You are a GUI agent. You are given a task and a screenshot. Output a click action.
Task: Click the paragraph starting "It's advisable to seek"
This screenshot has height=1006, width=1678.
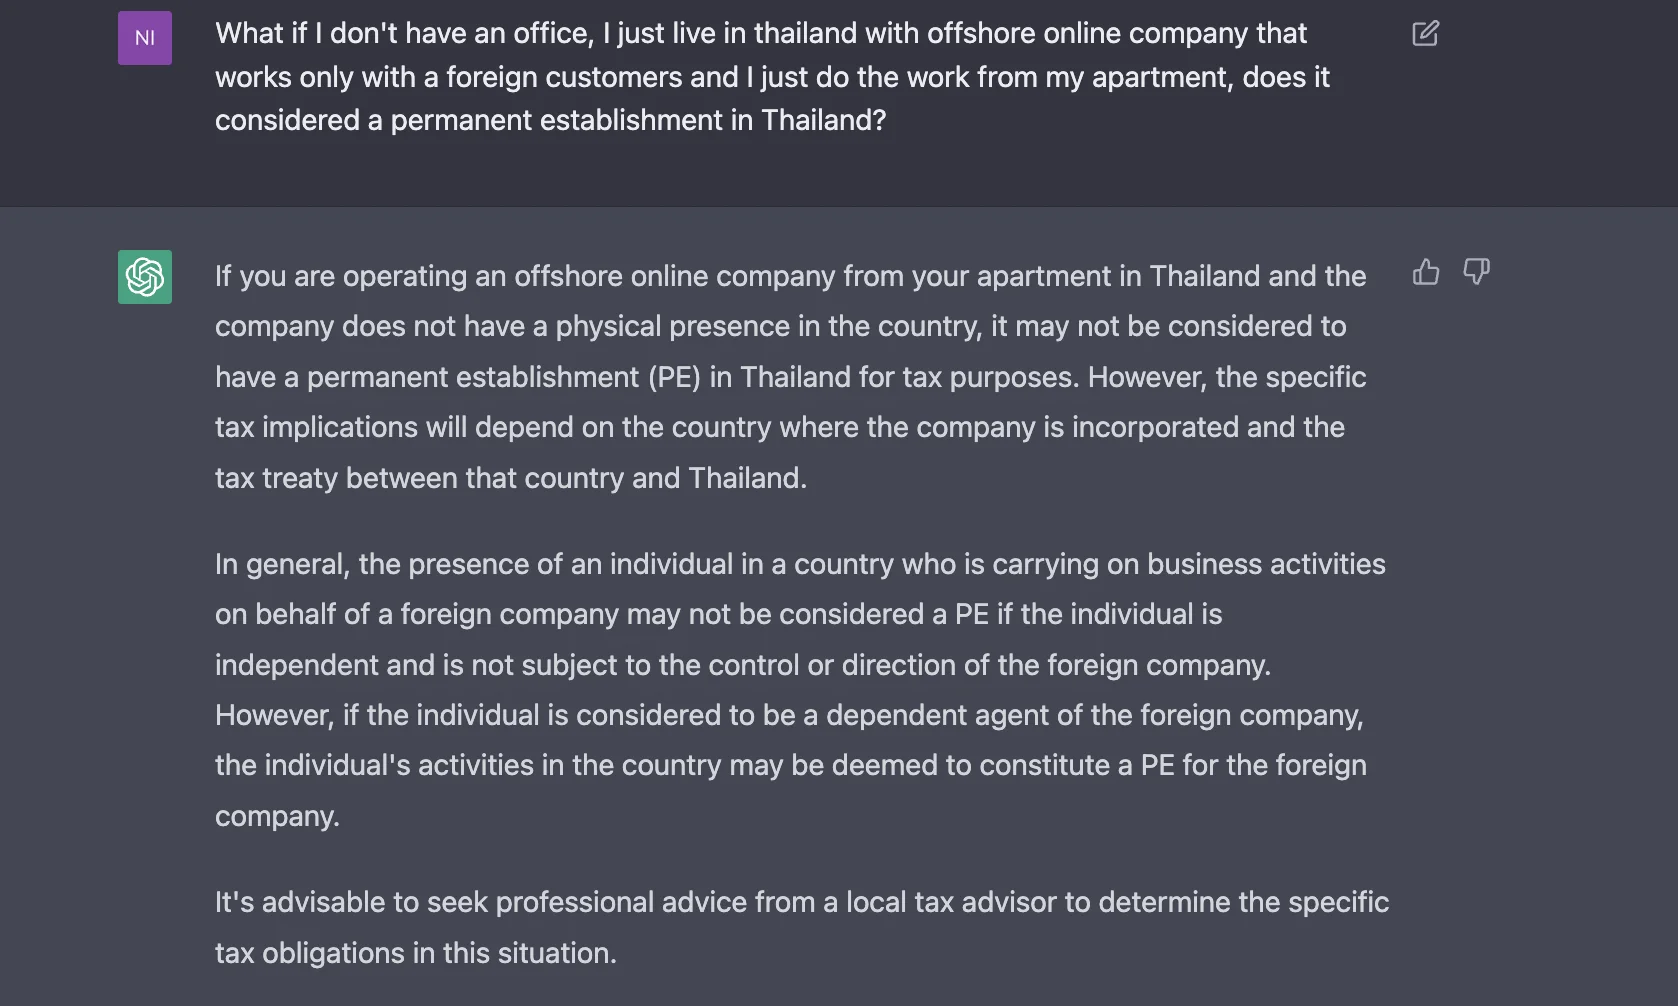(x=802, y=927)
